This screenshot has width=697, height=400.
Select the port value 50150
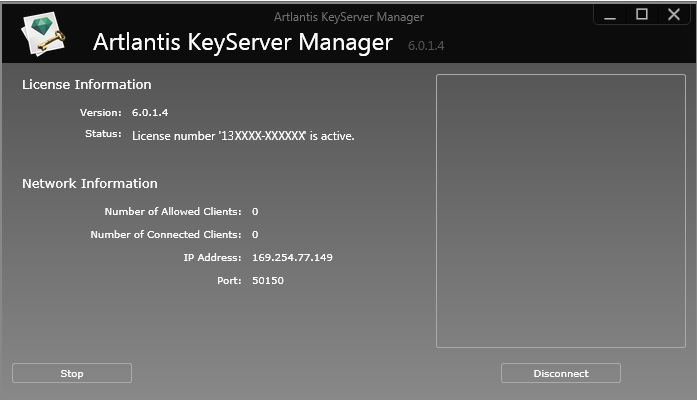pyautogui.click(x=268, y=280)
